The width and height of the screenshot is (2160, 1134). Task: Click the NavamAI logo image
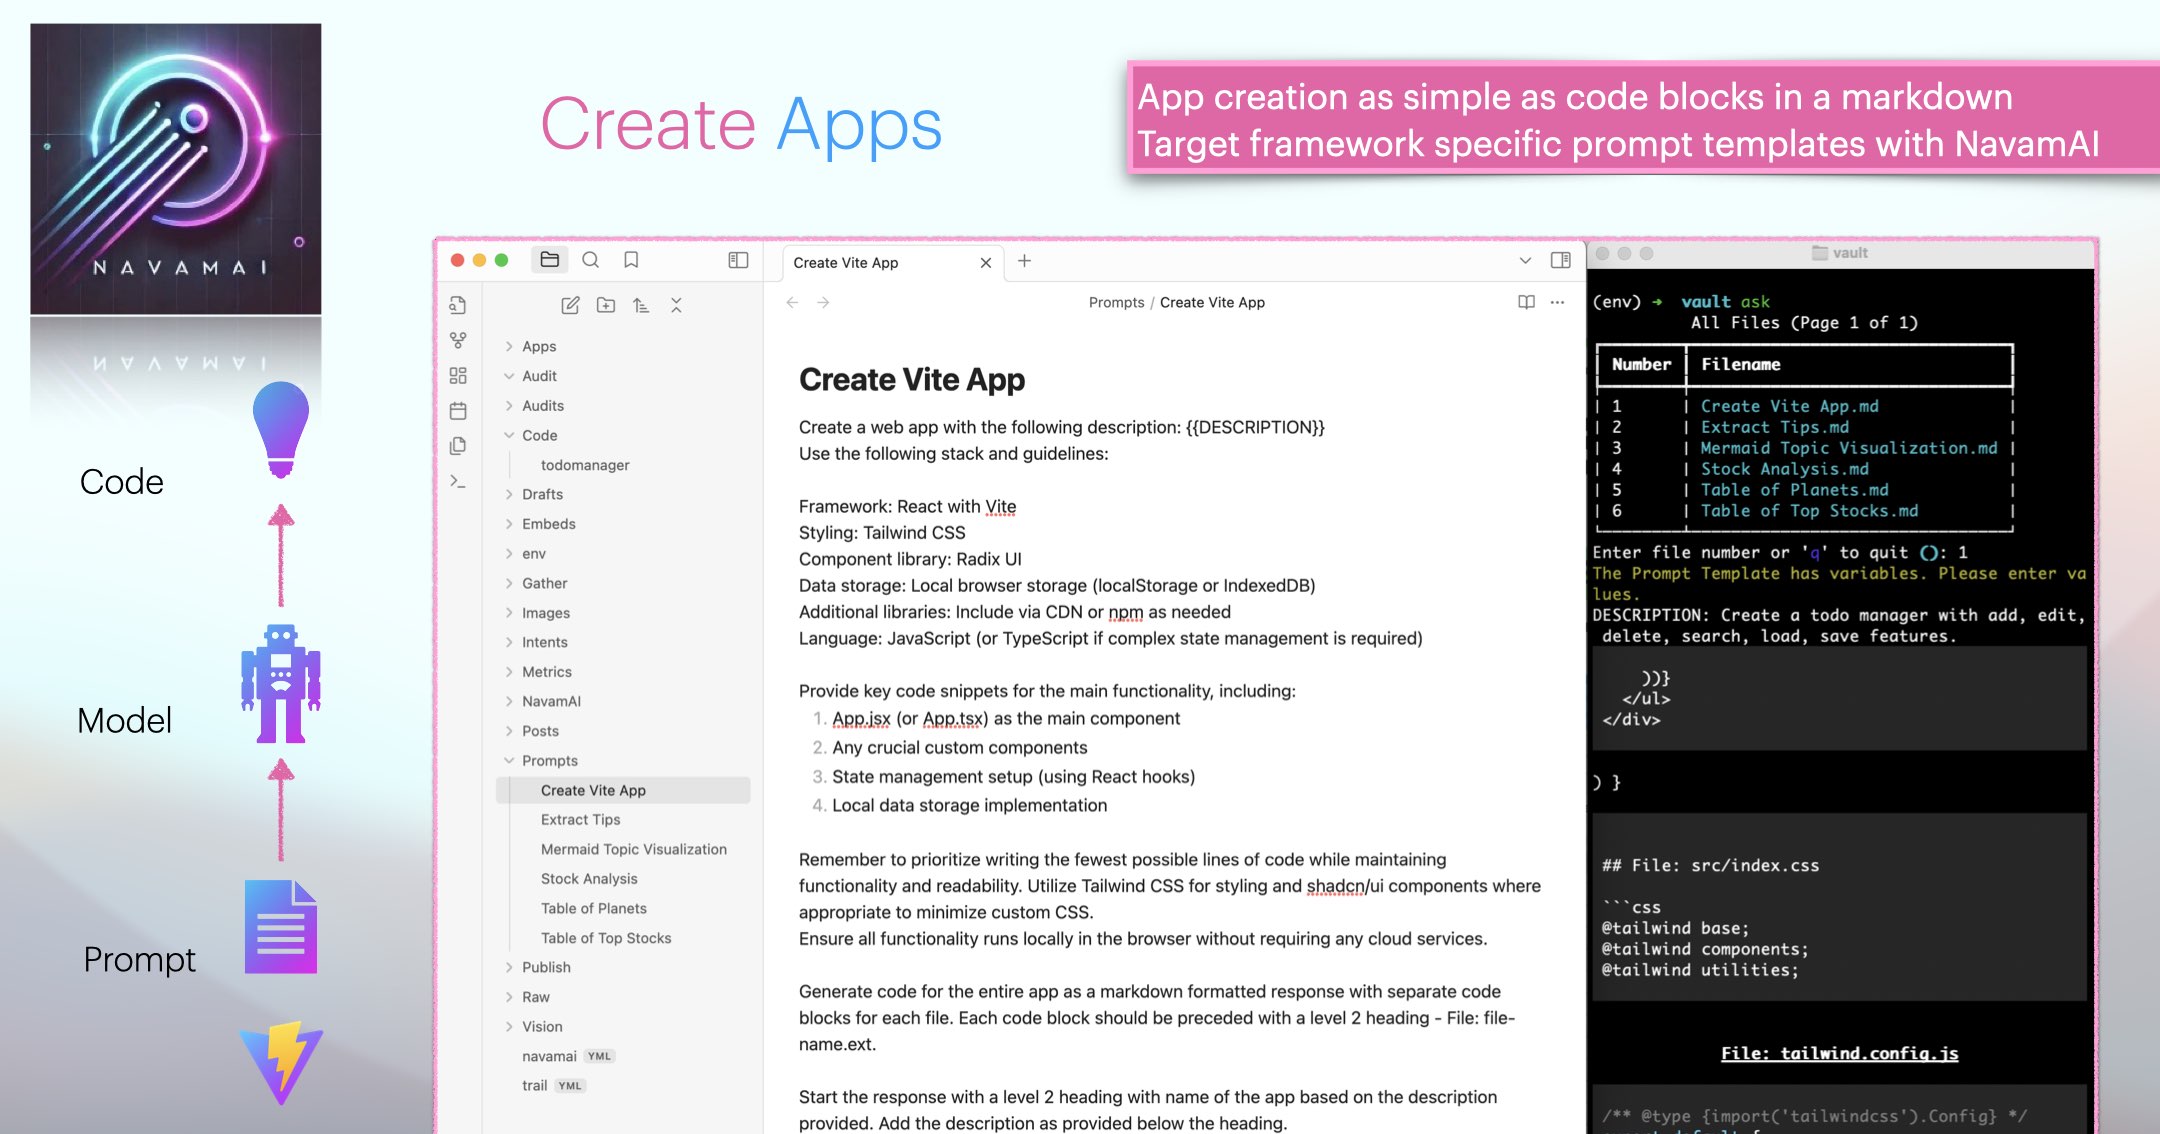(x=176, y=169)
